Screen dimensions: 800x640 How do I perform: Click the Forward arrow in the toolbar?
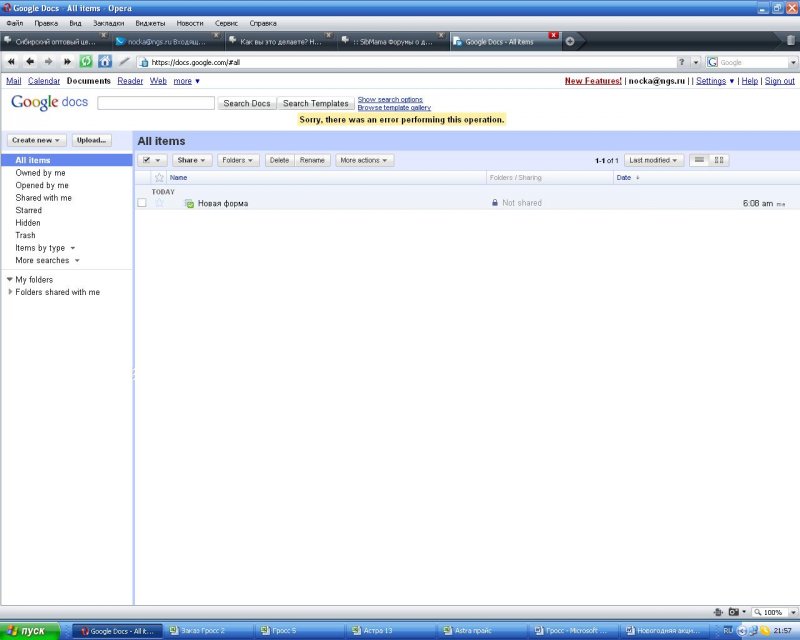click(48, 62)
